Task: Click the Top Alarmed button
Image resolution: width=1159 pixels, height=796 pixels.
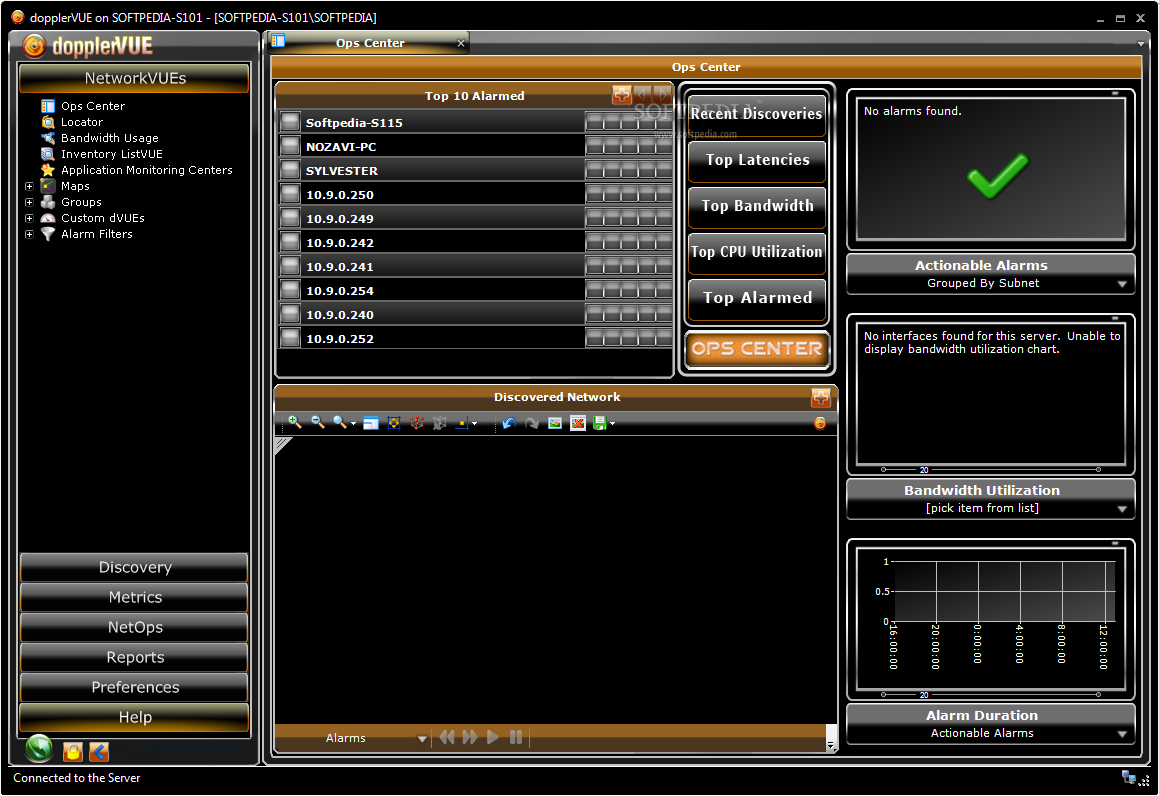Action: point(757,298)
